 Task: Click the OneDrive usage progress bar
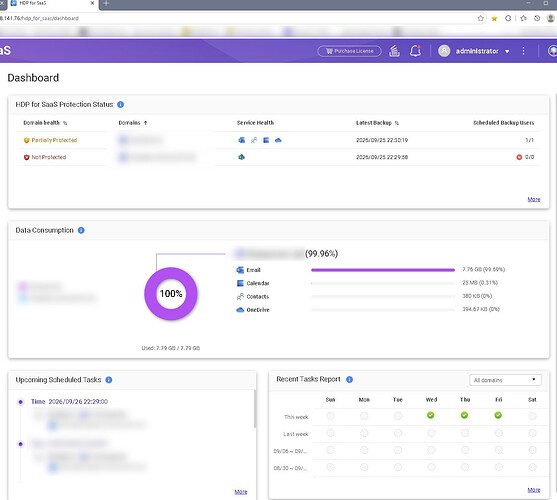point(383,310)
